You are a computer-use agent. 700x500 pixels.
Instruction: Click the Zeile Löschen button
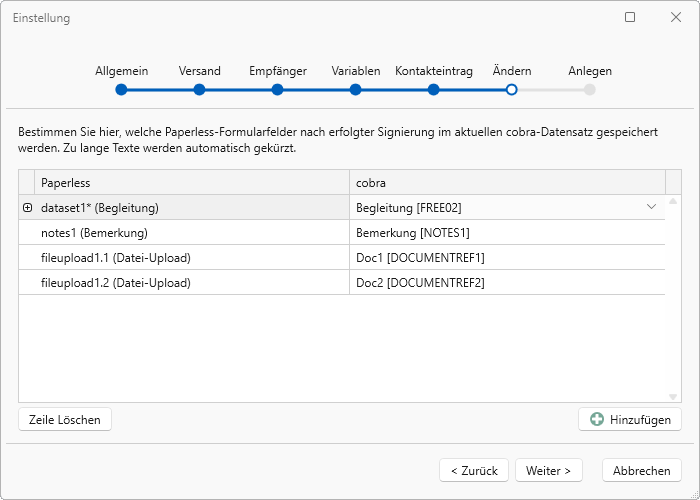click(65, 420)
